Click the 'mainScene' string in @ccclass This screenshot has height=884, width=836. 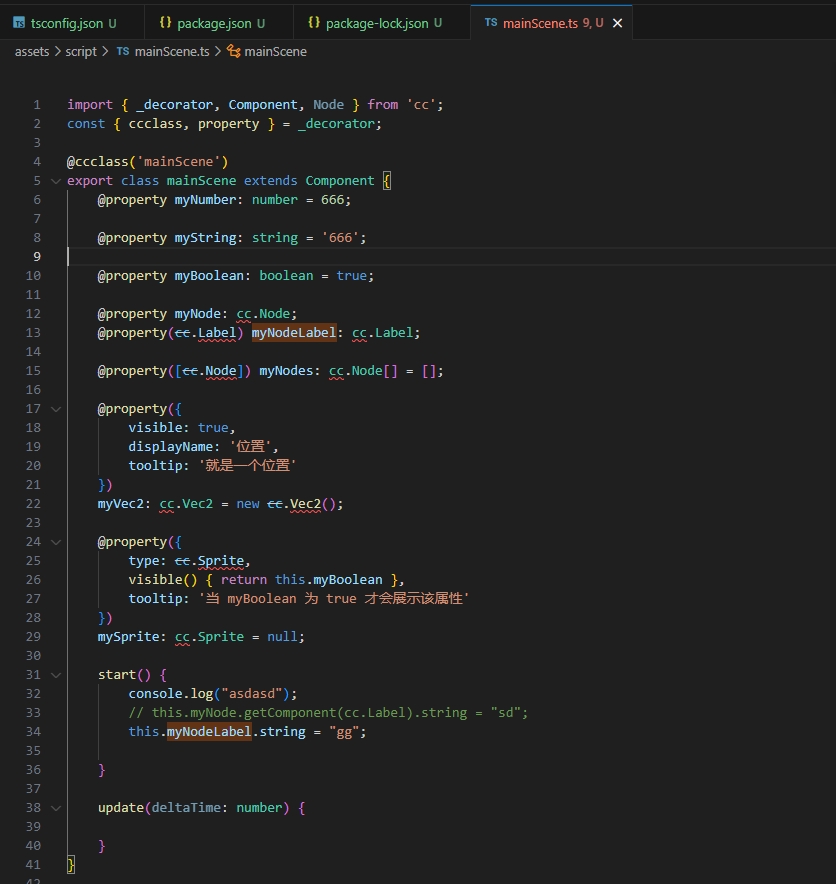pos(179,162)
